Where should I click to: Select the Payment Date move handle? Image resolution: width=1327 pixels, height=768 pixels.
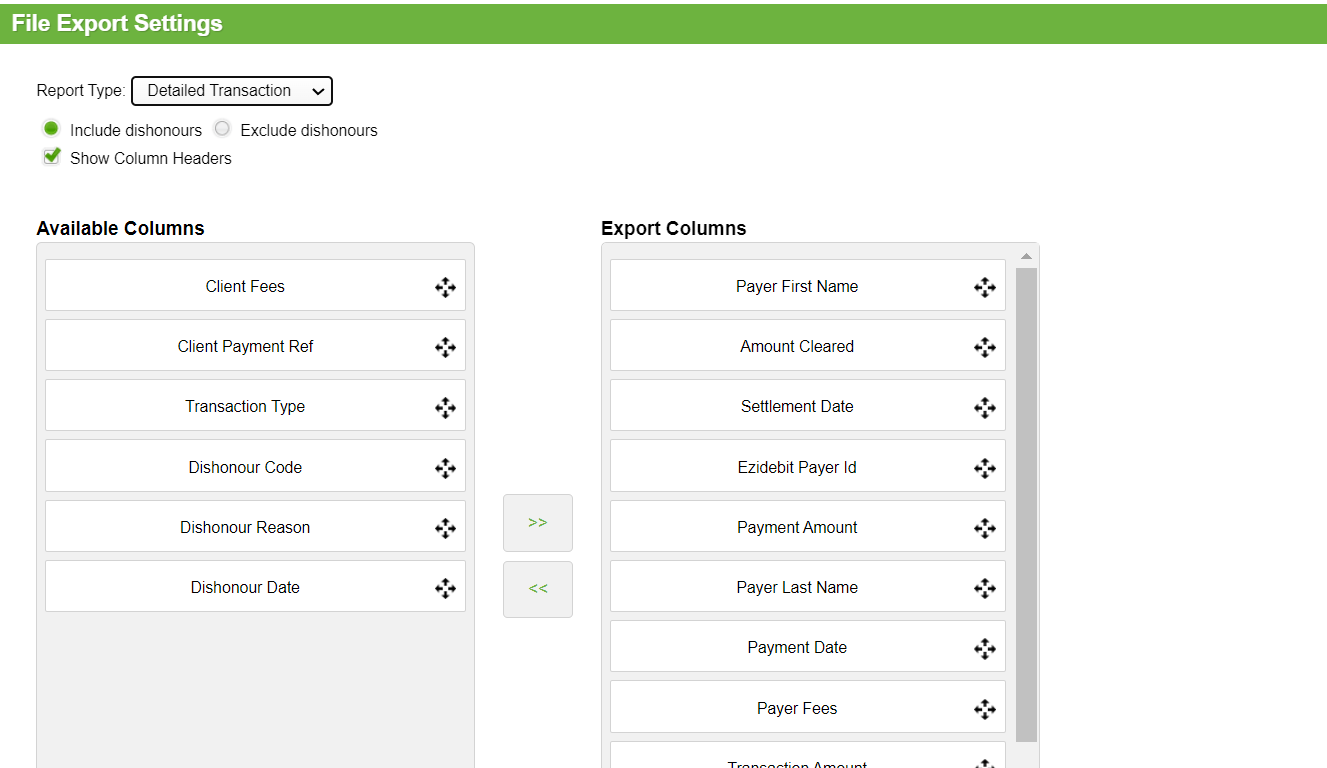[985, 648]
